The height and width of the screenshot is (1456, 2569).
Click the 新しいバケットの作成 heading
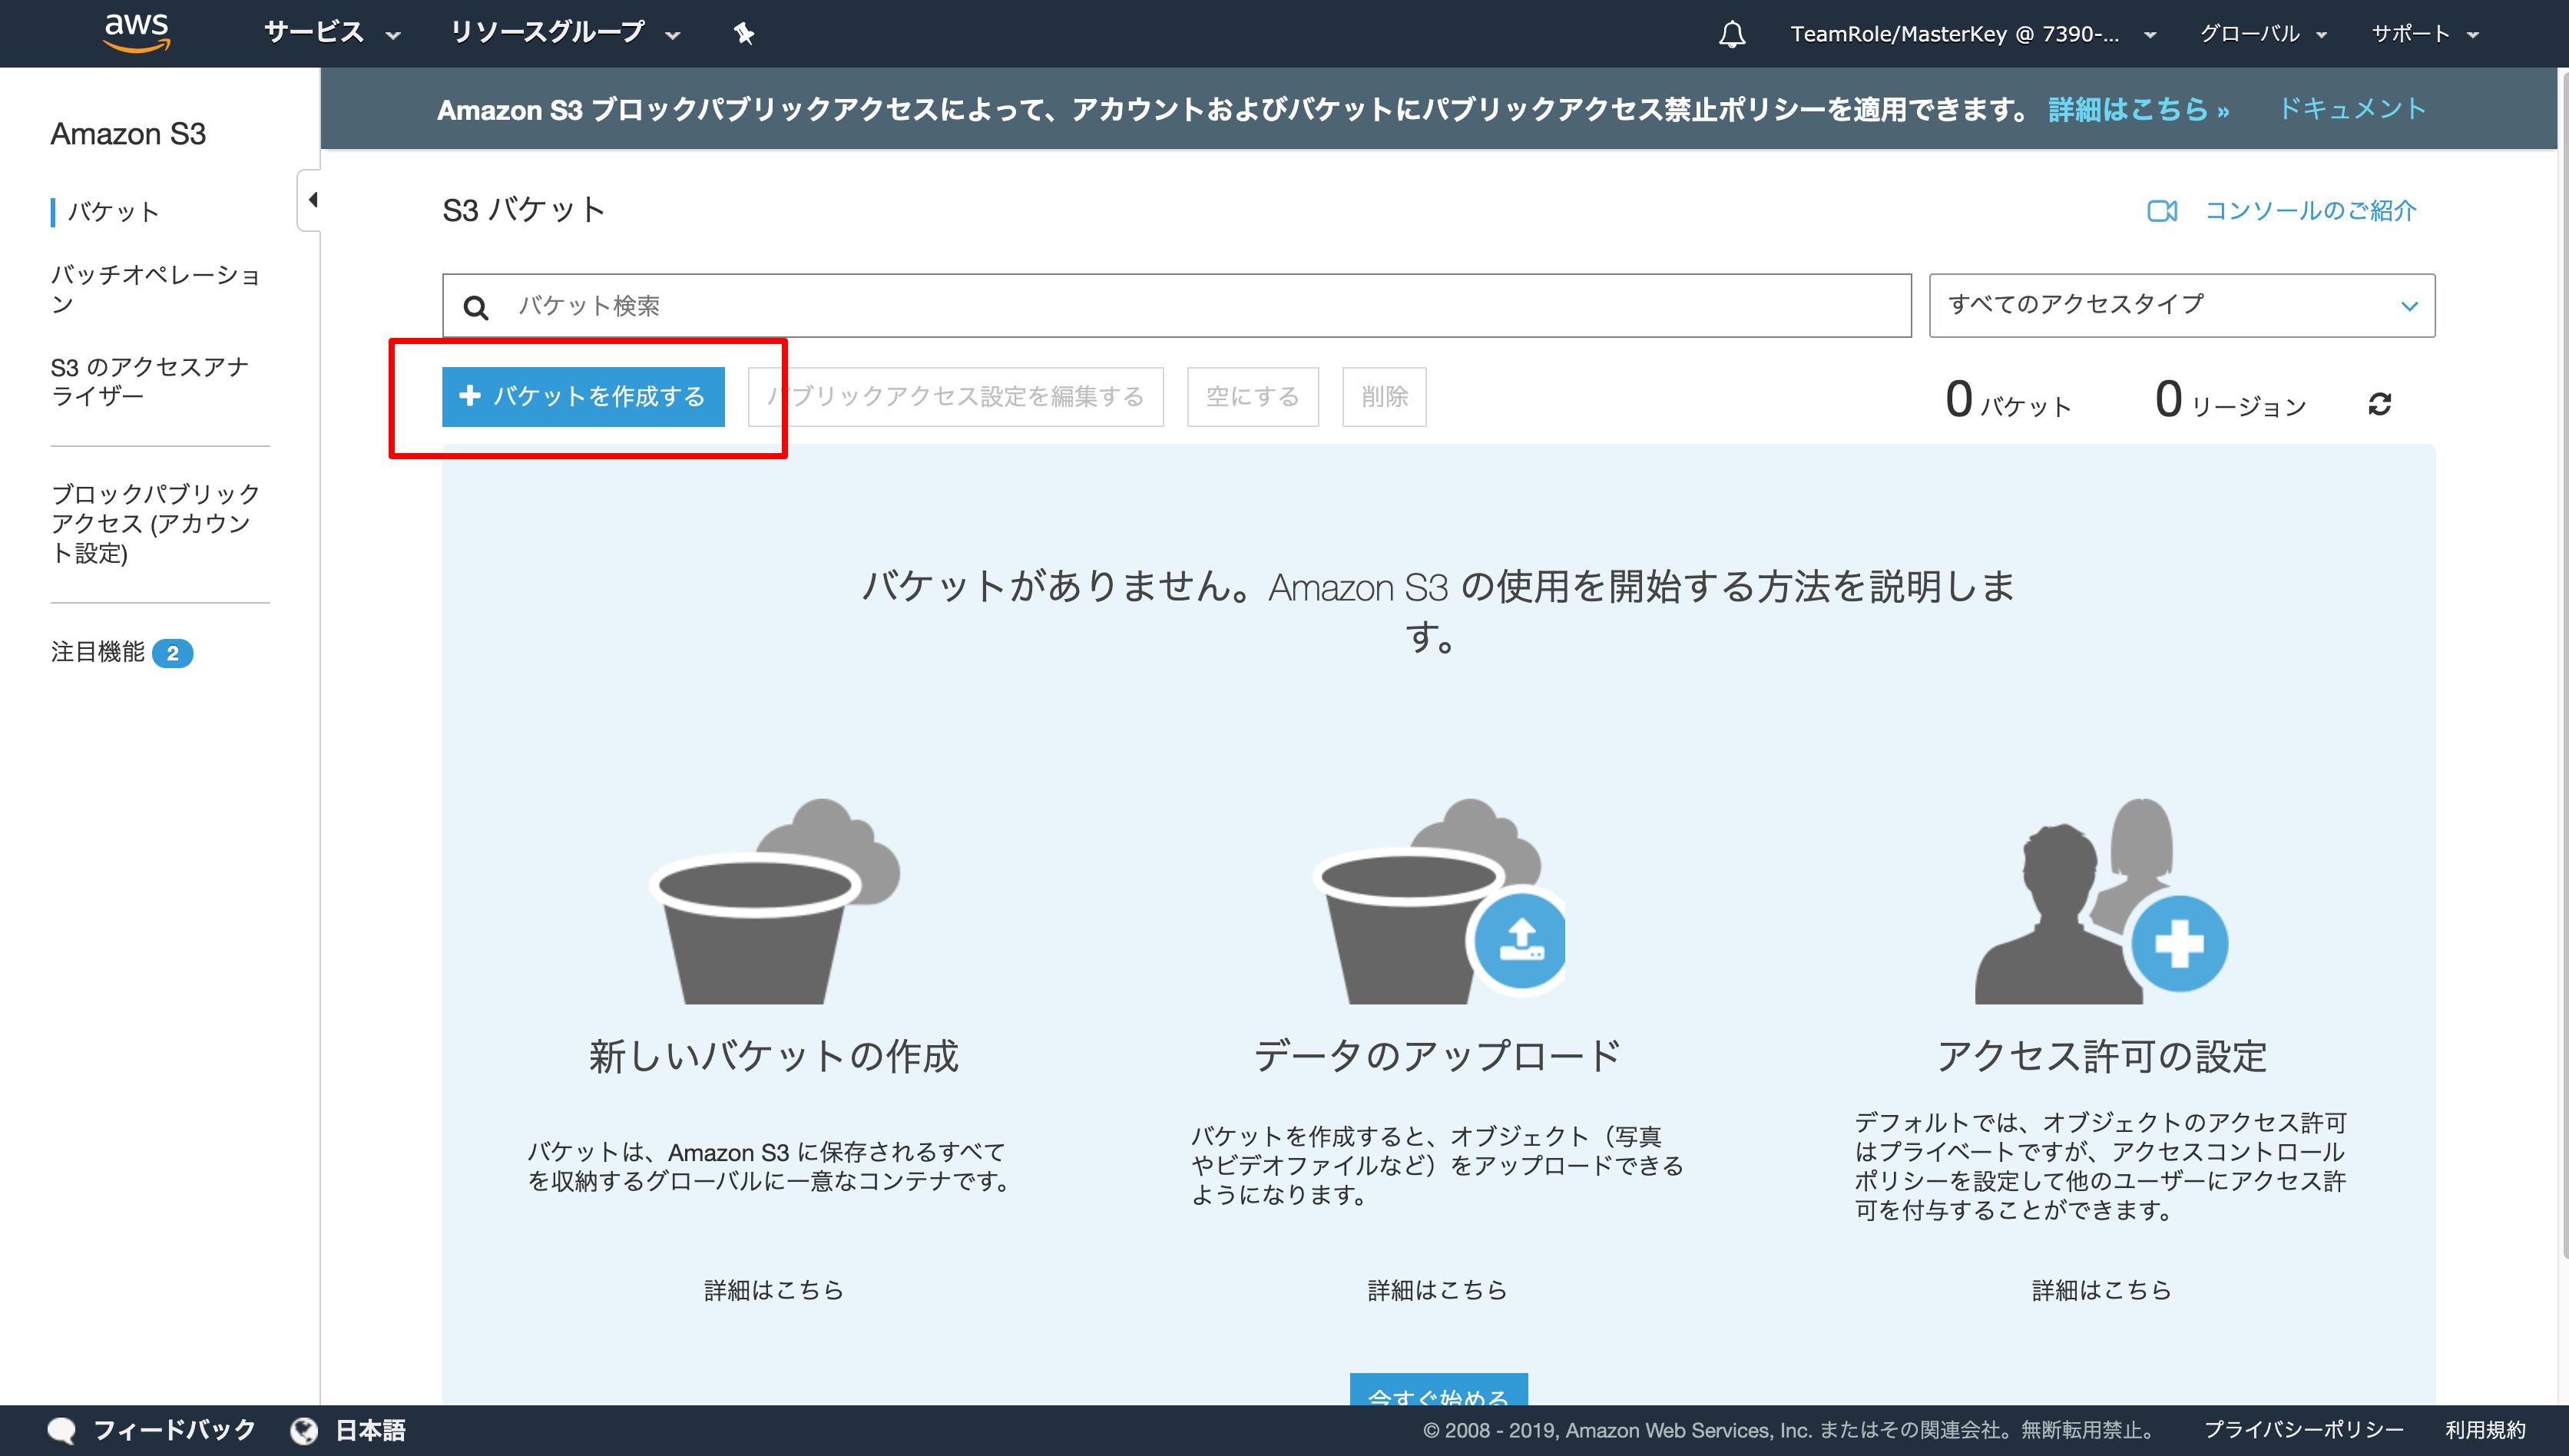774,1056
